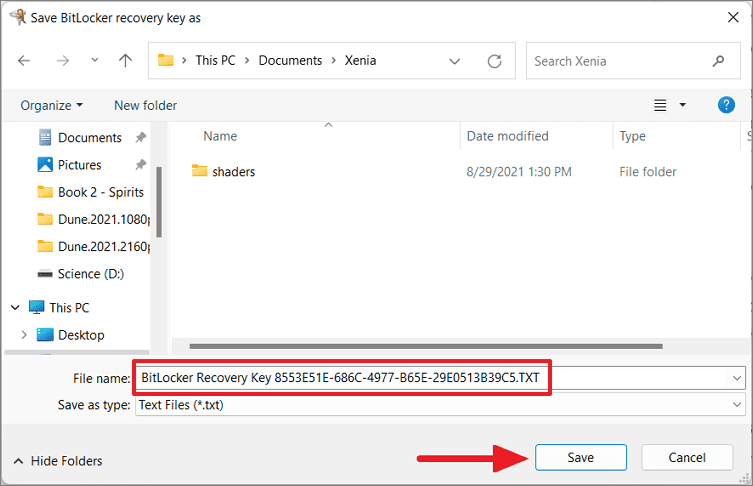Image resolution: width=753 pixels, height=486 pixels.
Task: Open Documents in Quick access sidebar
Action: click(x=89, y=138)
